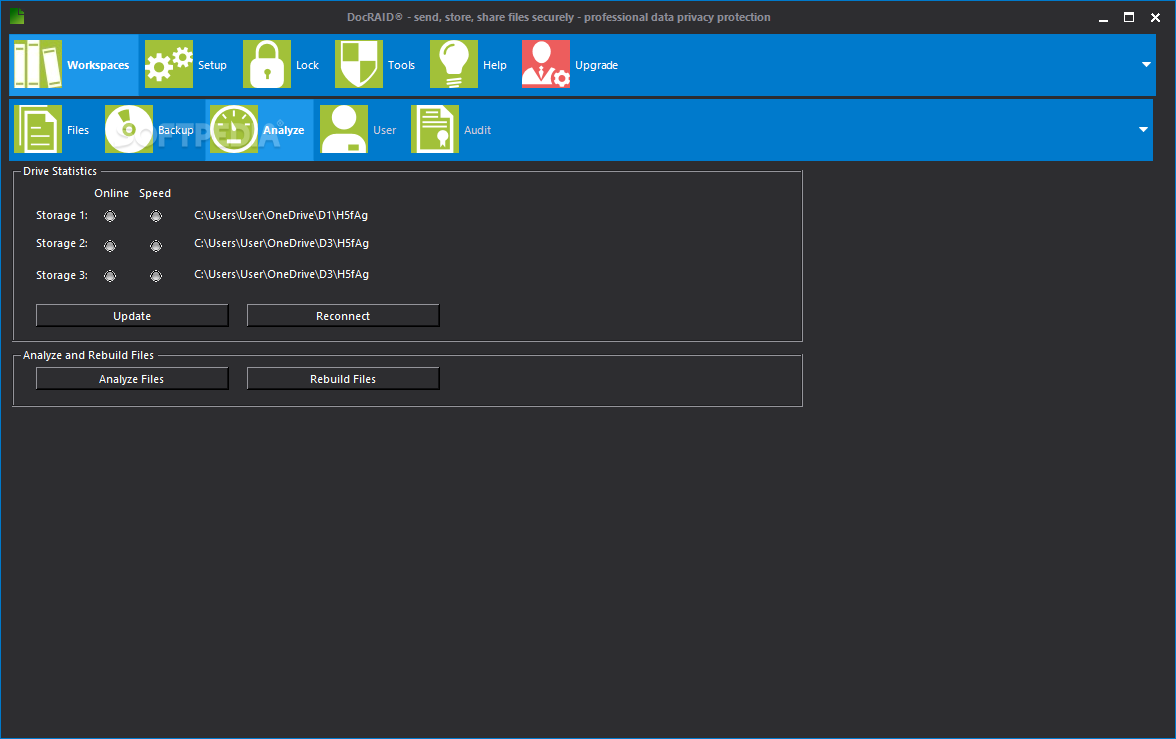This screenshot has width=1176, height=739.
Task: Open the User profile icon
Action: (x=344, y=129)
